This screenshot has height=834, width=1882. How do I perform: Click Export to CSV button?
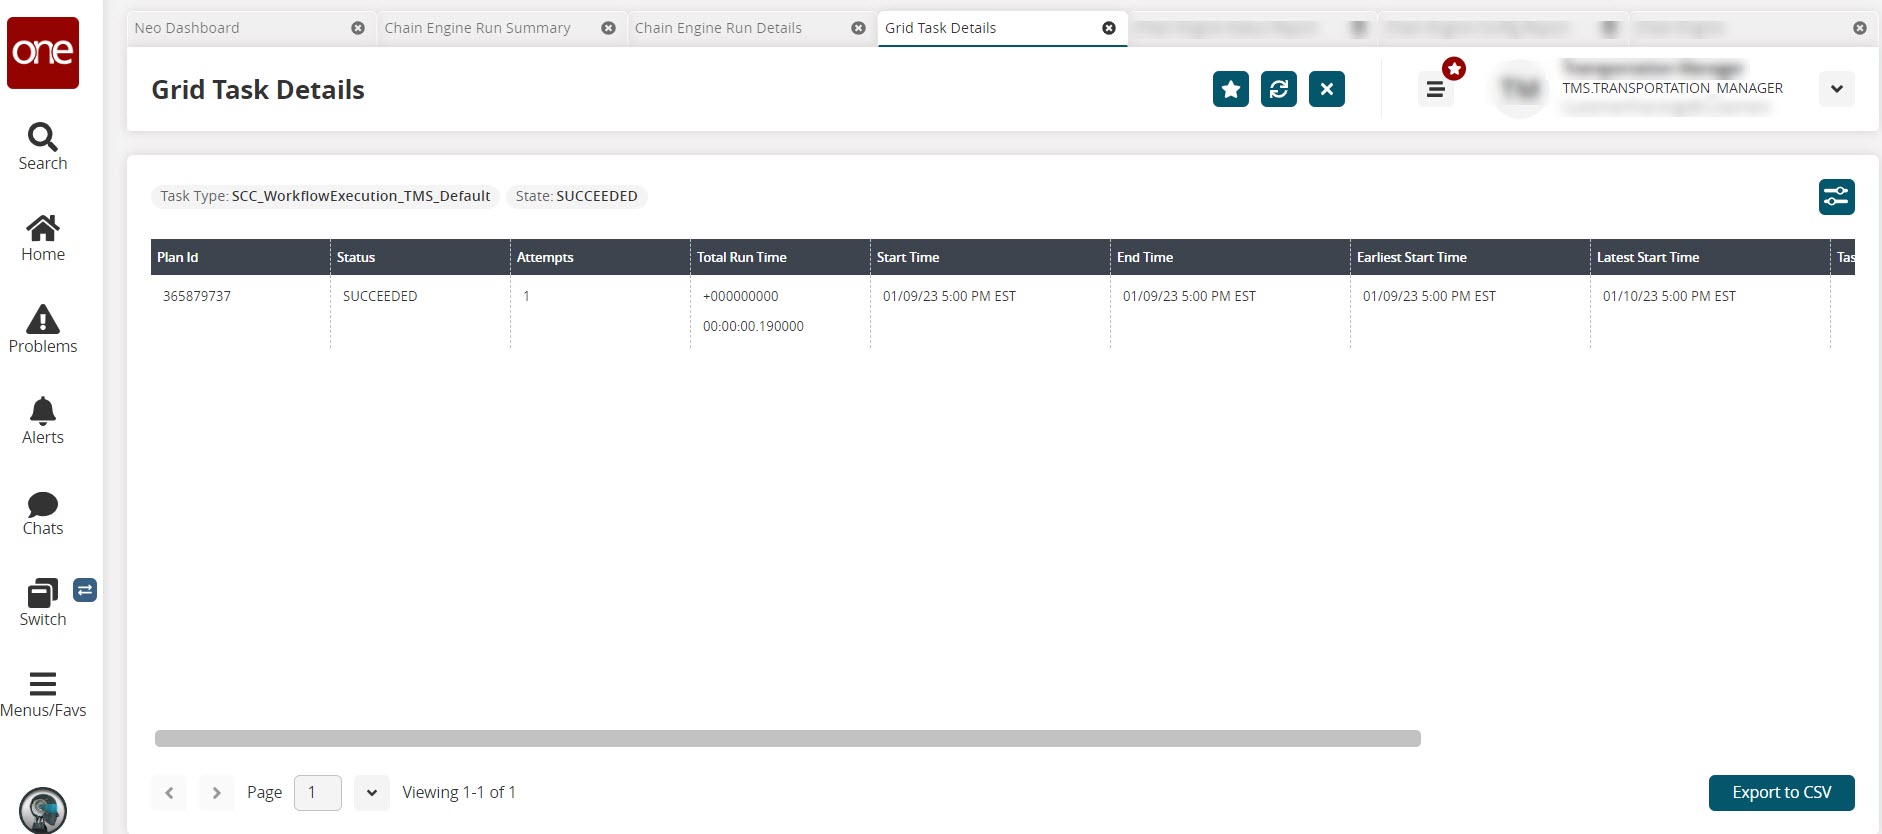pyautogui.click(x=1782, y=793)
